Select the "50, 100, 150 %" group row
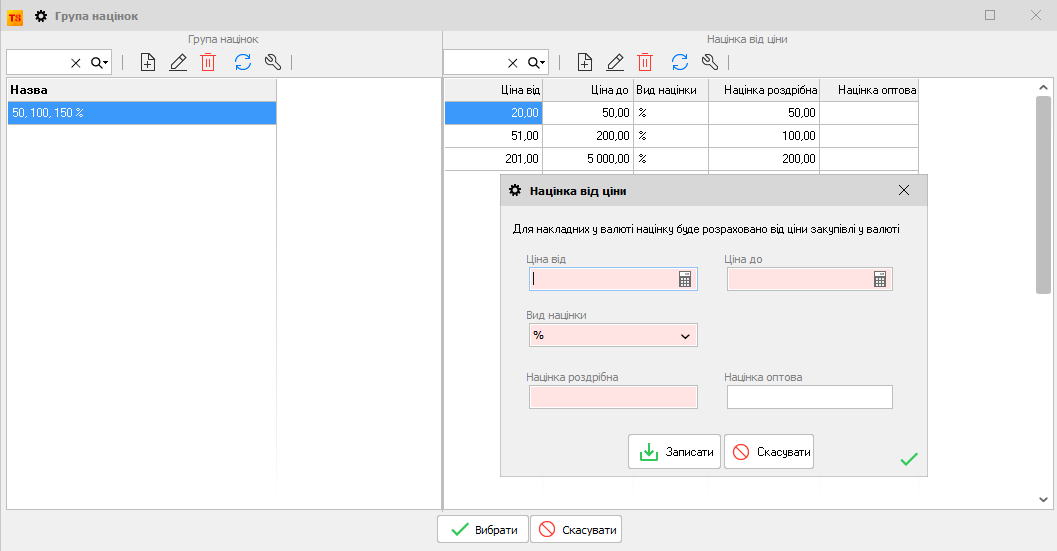The height and width of the screenshot is (551, 1057). tap(140, 113)
